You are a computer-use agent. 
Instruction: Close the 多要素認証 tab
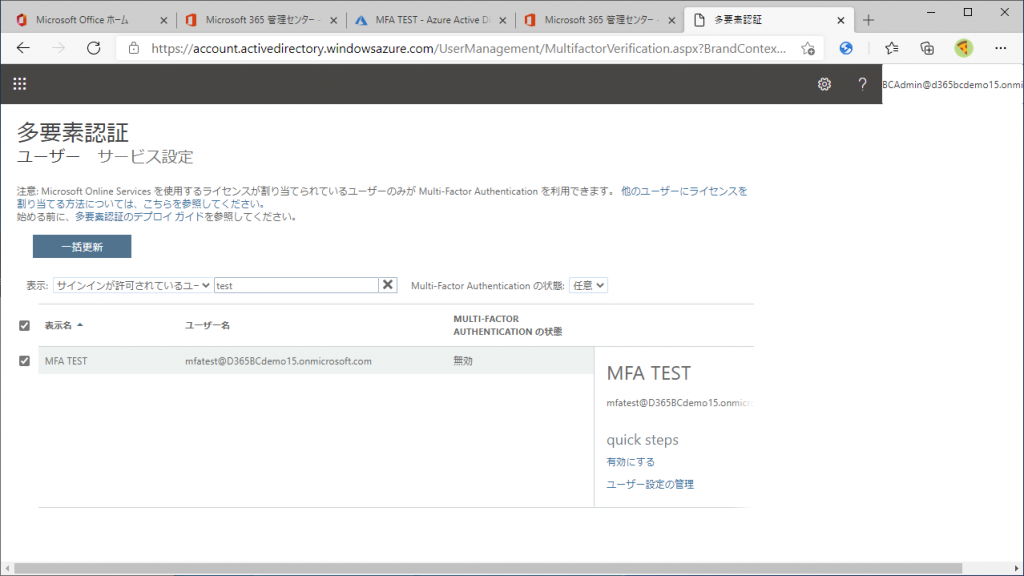pyautogui.click(x=840, y=20)
